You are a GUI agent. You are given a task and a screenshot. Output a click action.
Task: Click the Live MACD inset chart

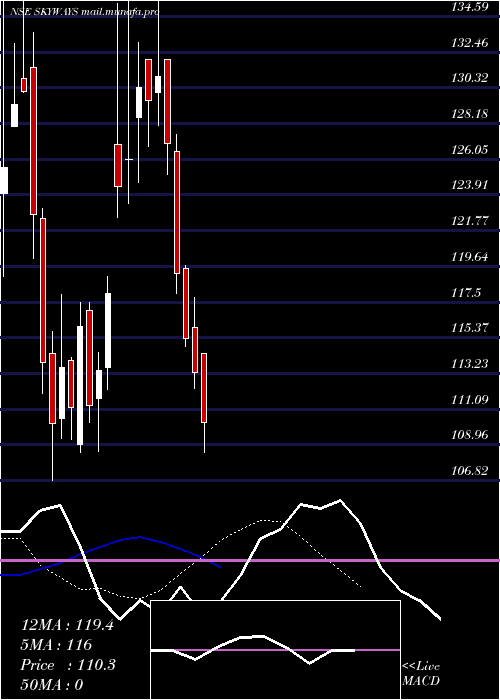pyautogui.click(x=275, y=650)
